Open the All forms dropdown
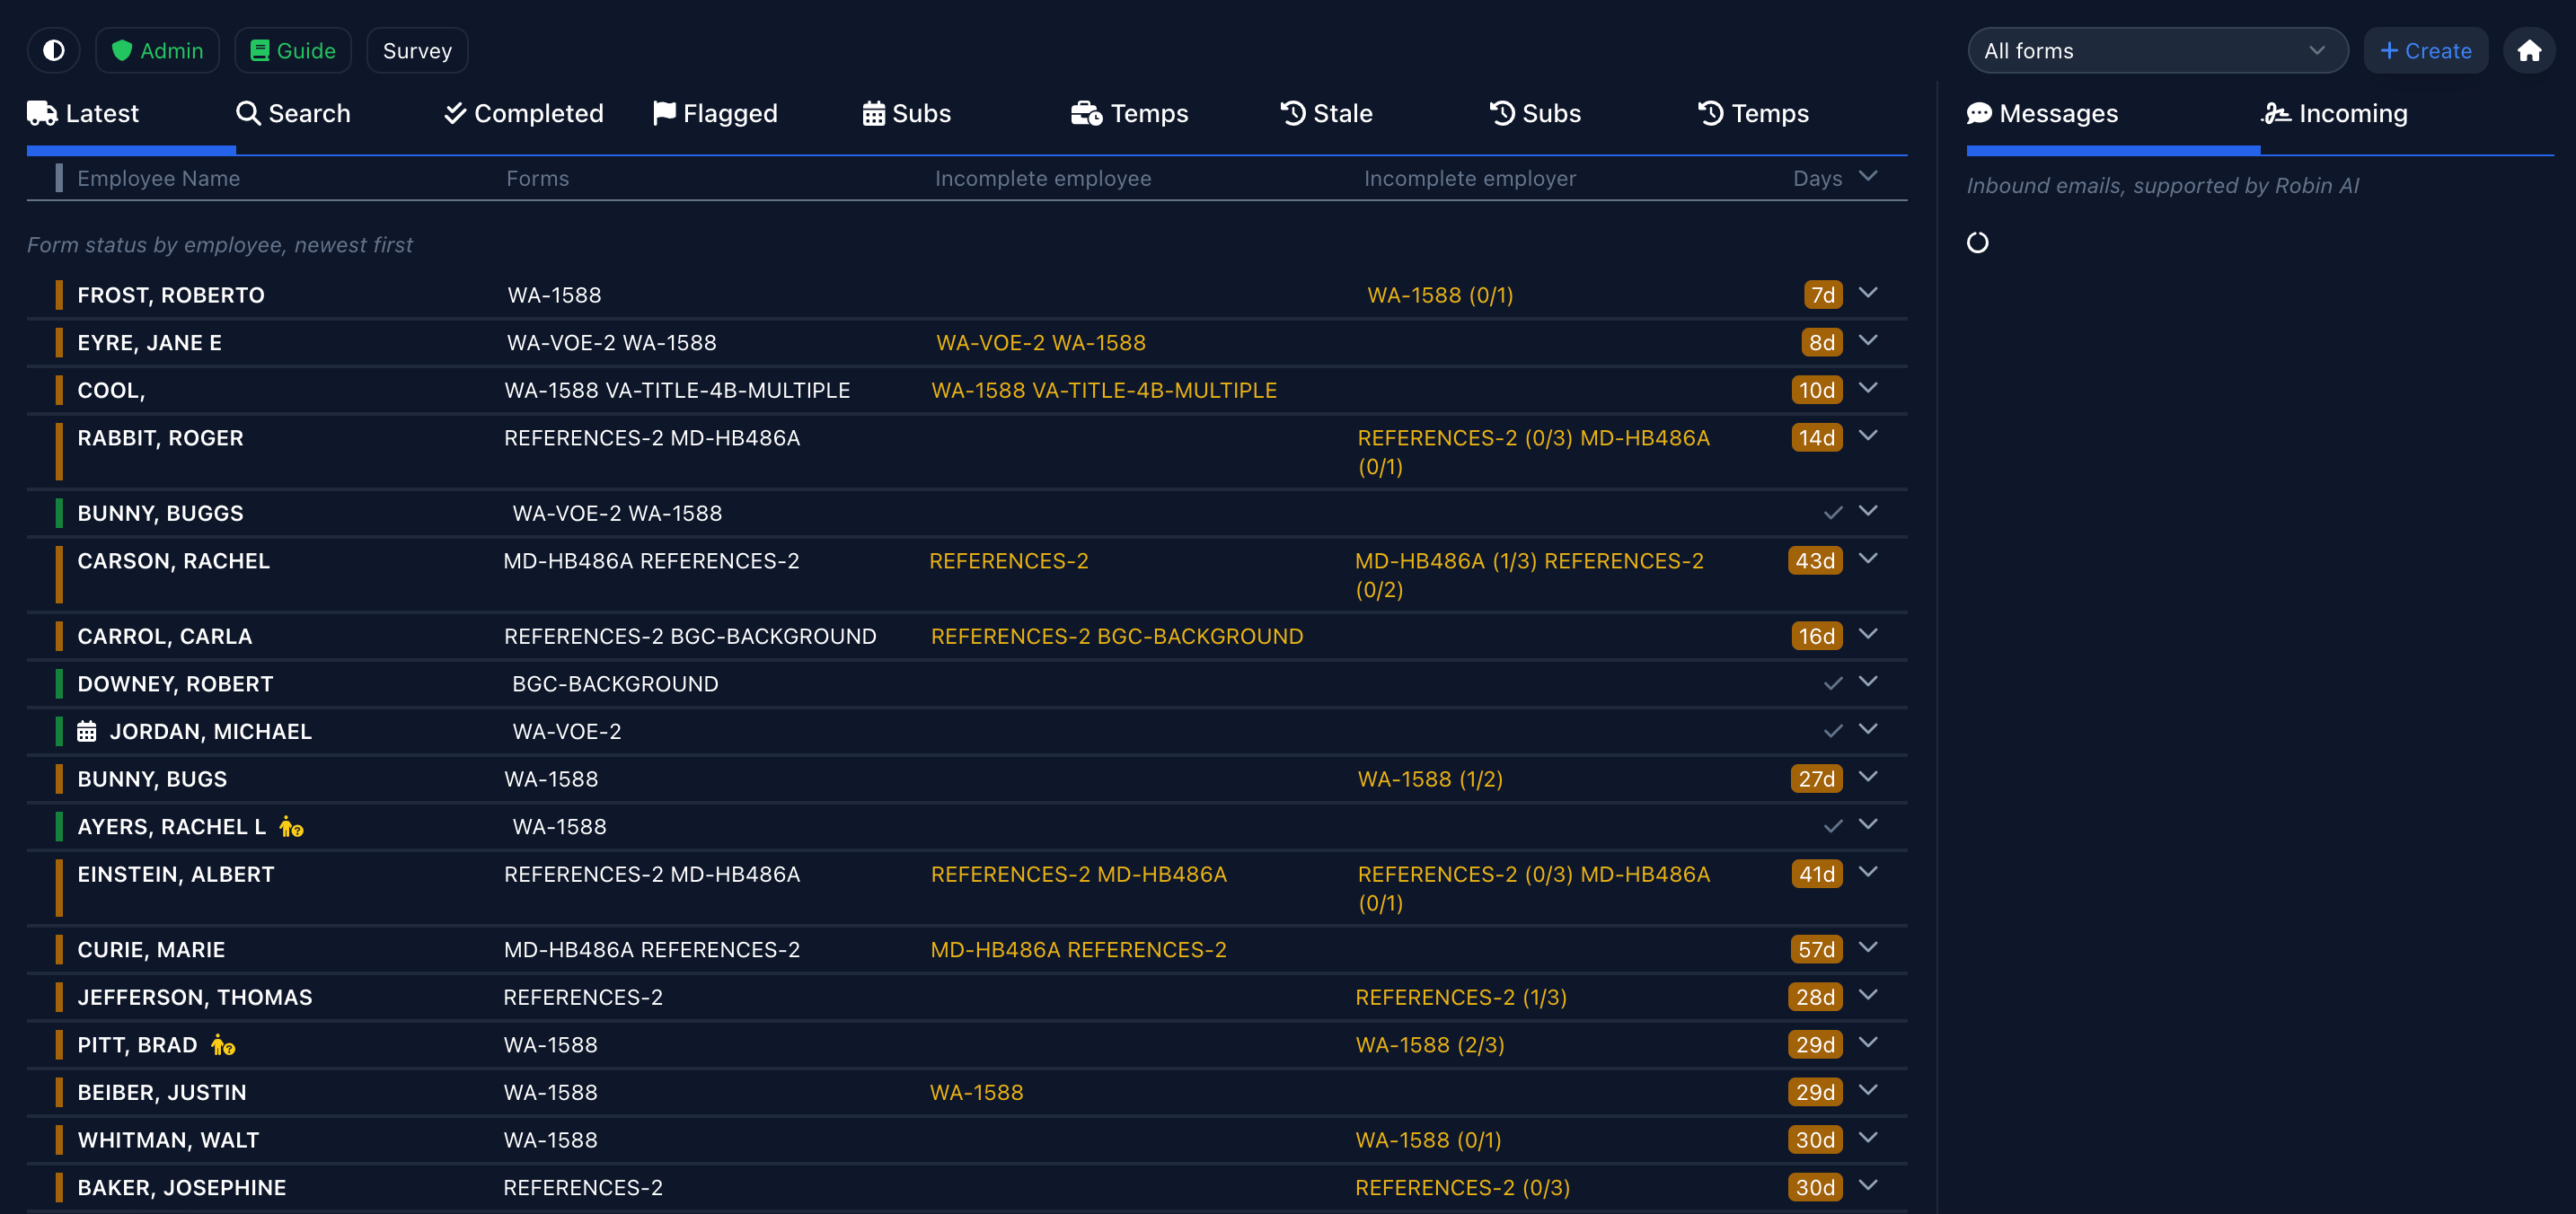The height and width of the screenshot is (1214, 2576). 2156,50
